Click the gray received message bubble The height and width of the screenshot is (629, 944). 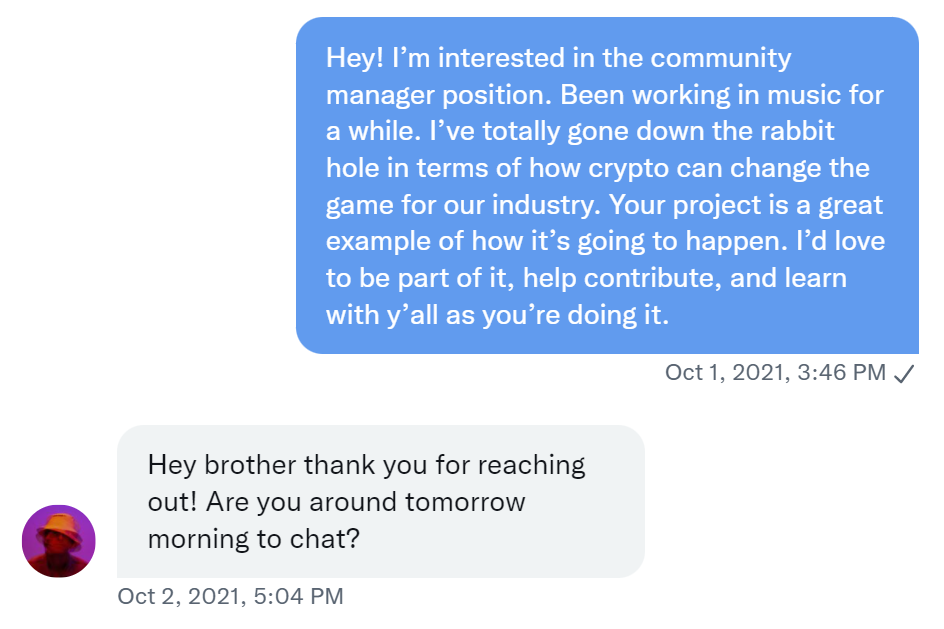pyautogui.click(x=380, y=502)
